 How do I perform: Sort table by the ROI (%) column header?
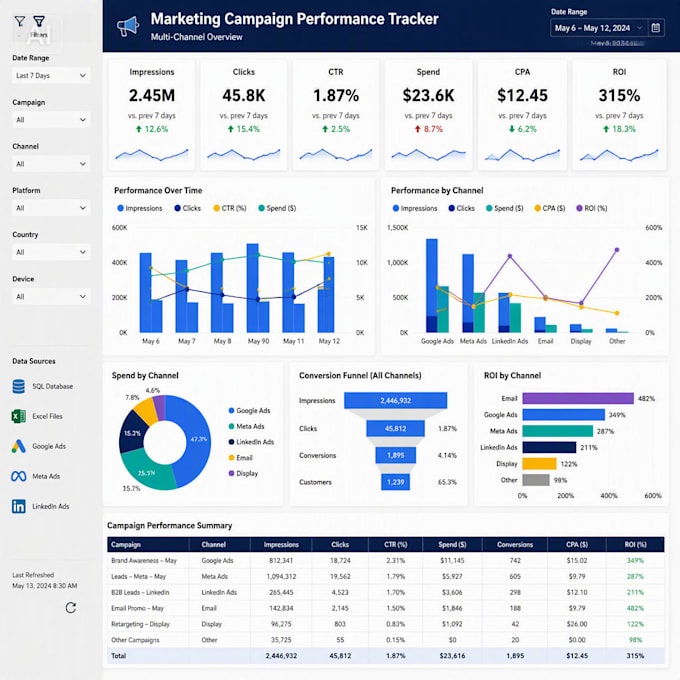(635, 545)
